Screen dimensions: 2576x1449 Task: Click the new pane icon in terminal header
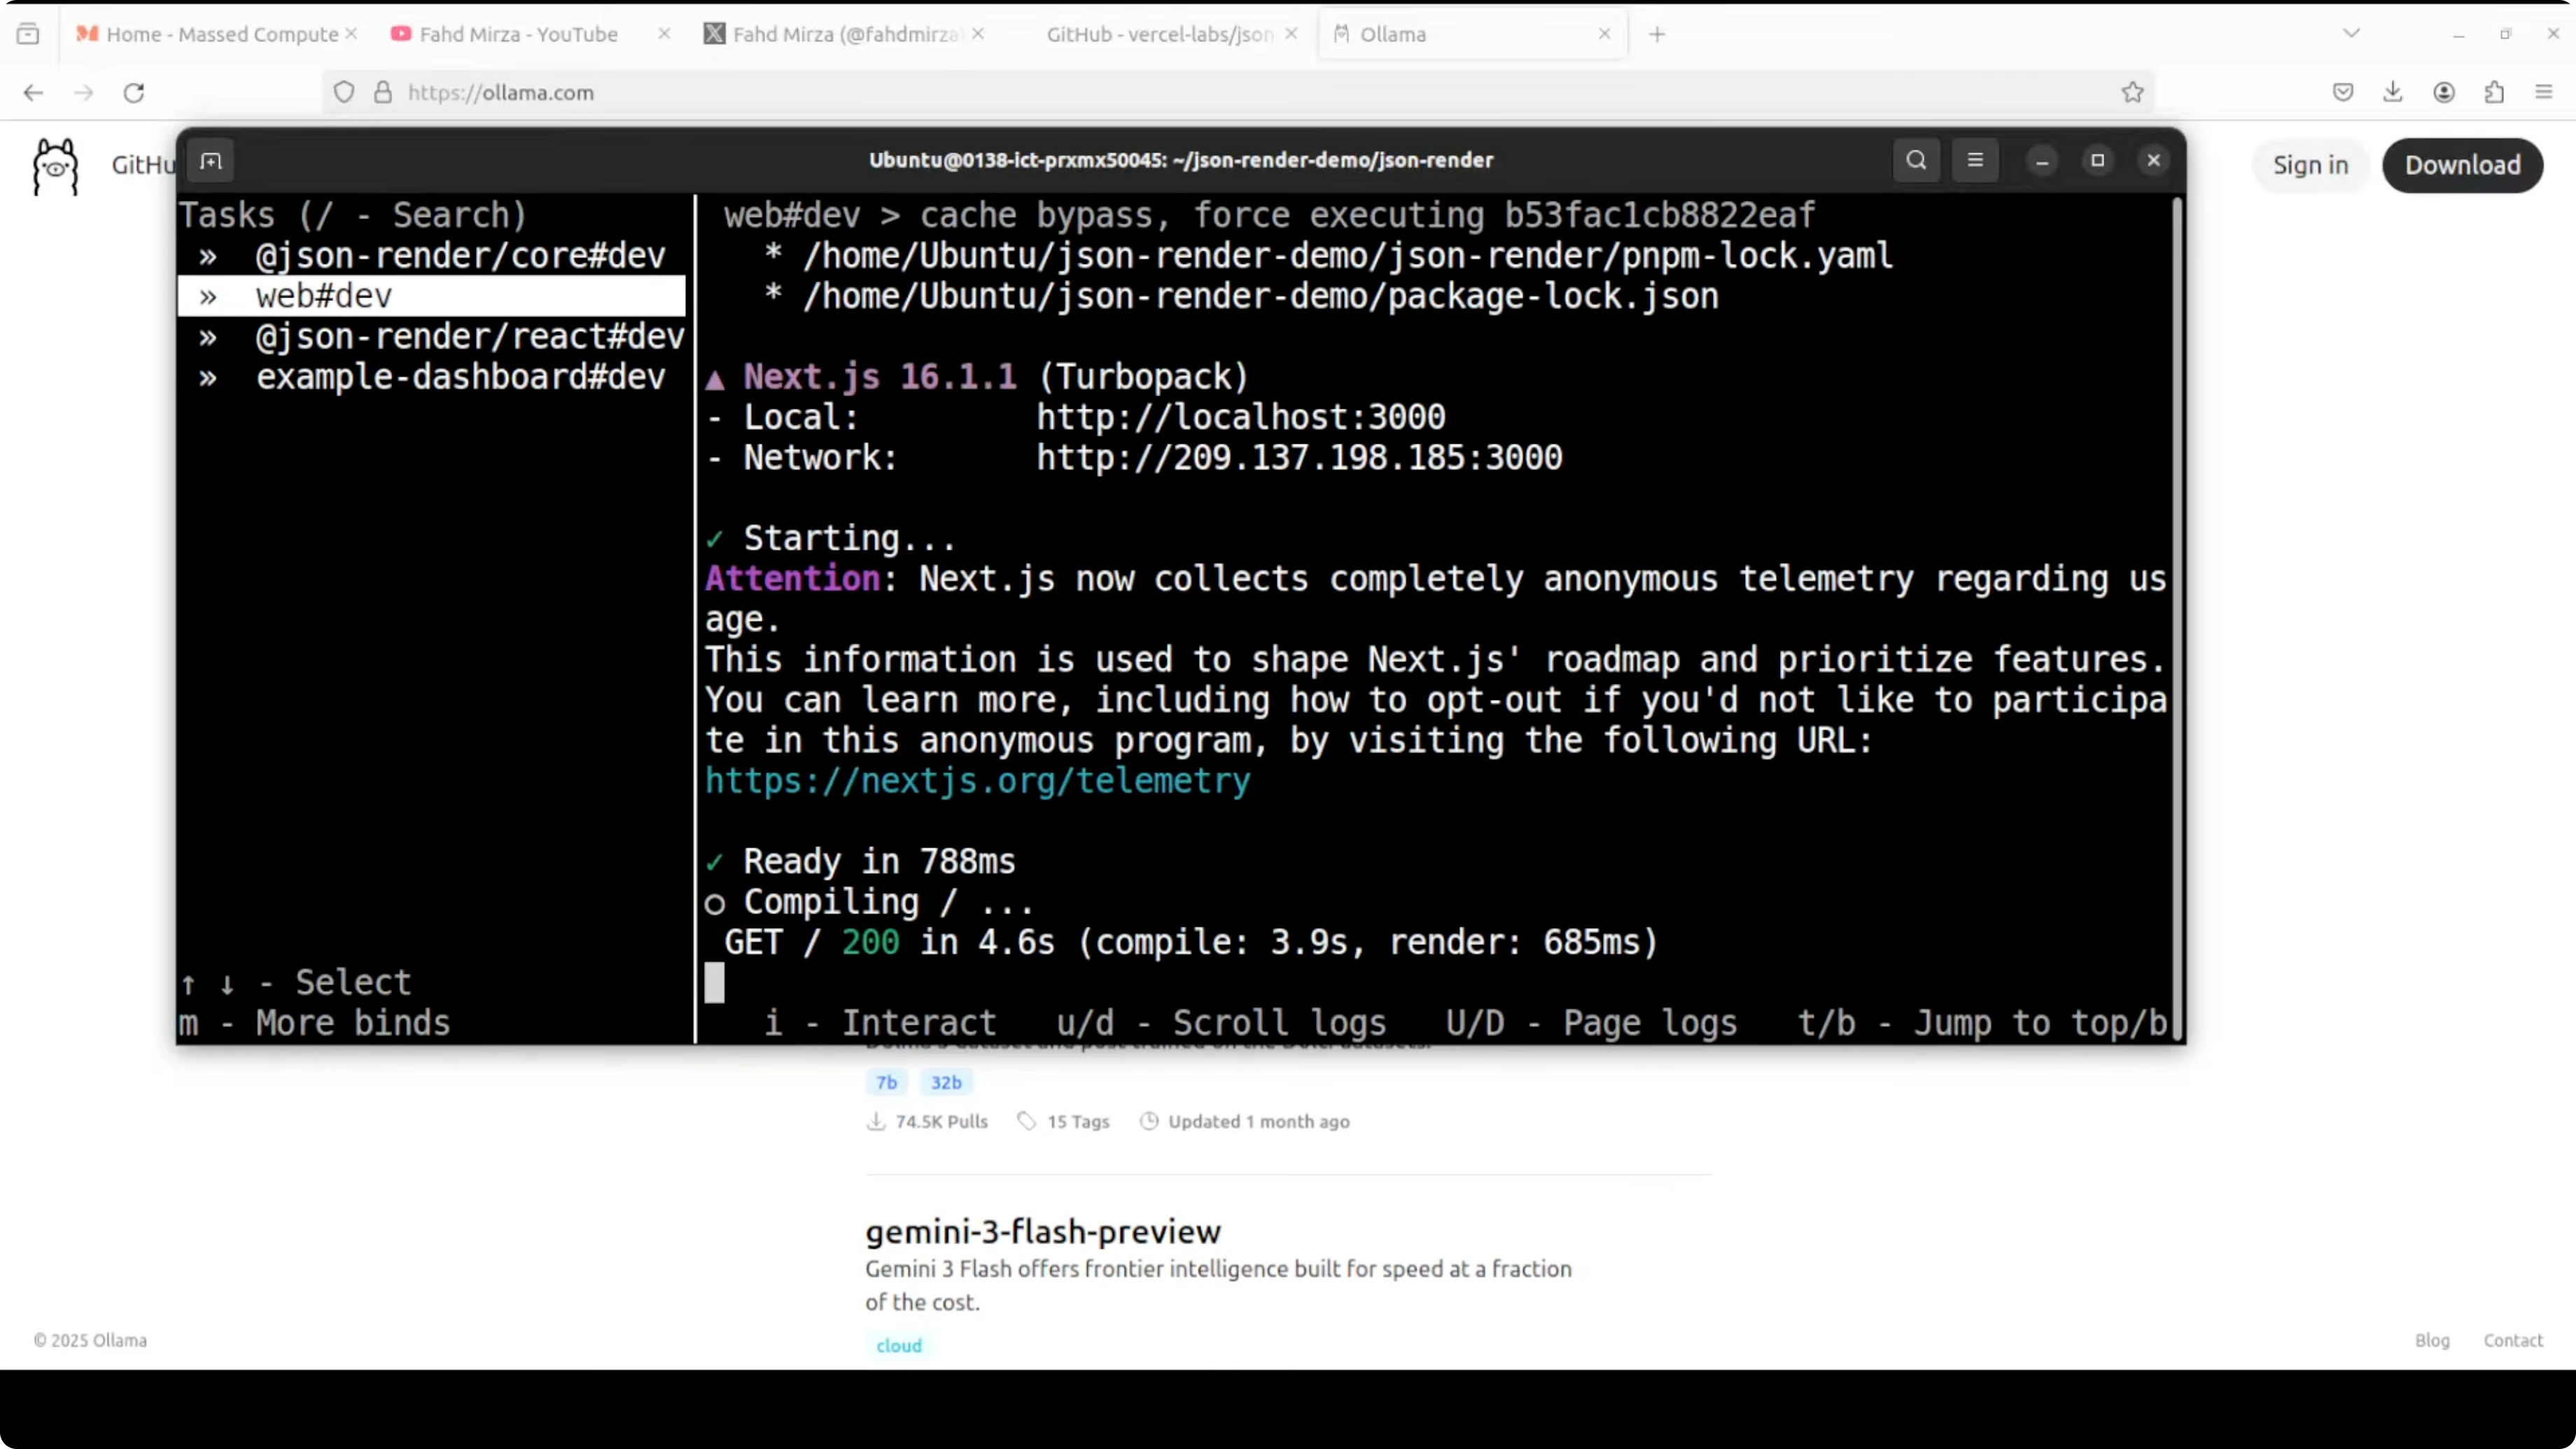point(210,160)
